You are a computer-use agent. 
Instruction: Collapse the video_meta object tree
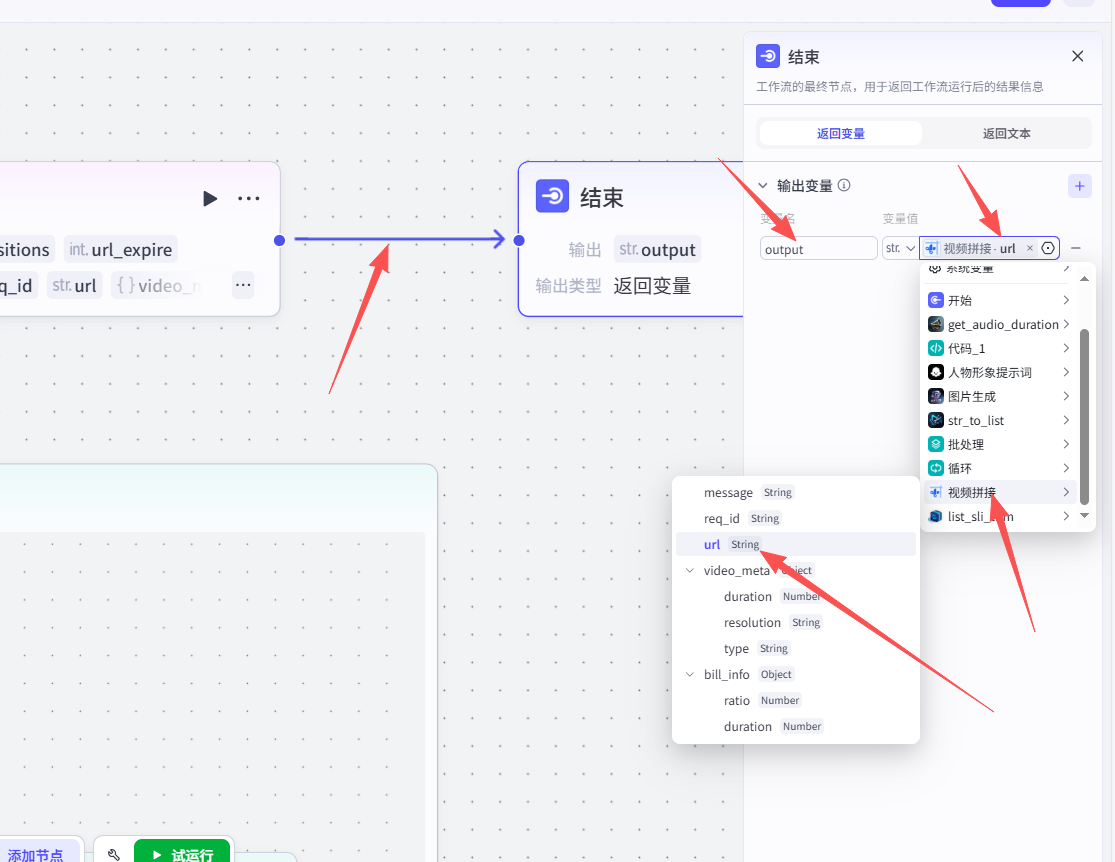coord(690,571)
